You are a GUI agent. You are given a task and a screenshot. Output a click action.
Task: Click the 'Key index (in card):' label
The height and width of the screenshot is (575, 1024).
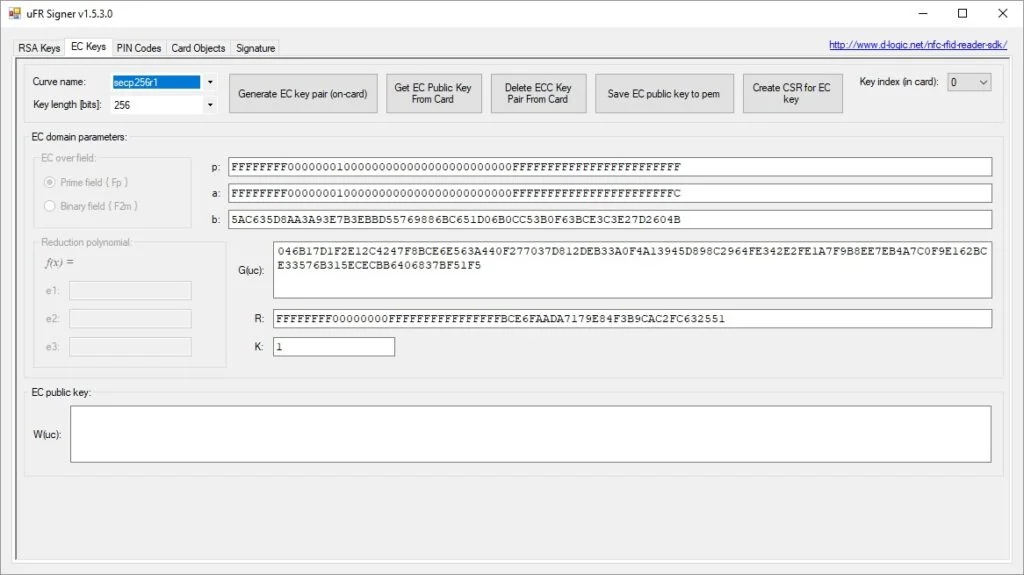click(x=899, y=82)
